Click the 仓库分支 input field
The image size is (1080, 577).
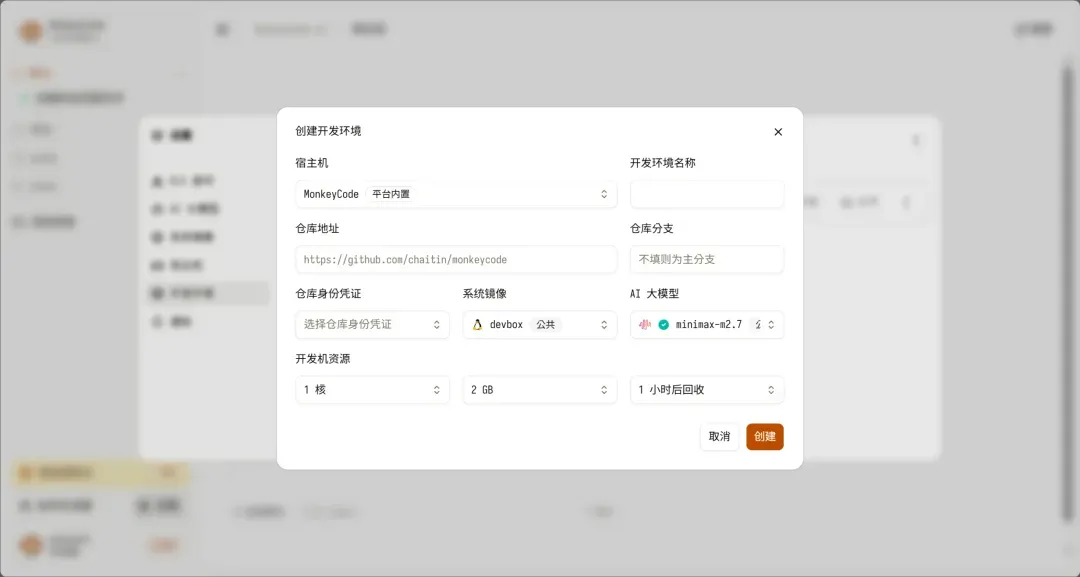coord(707,260)
